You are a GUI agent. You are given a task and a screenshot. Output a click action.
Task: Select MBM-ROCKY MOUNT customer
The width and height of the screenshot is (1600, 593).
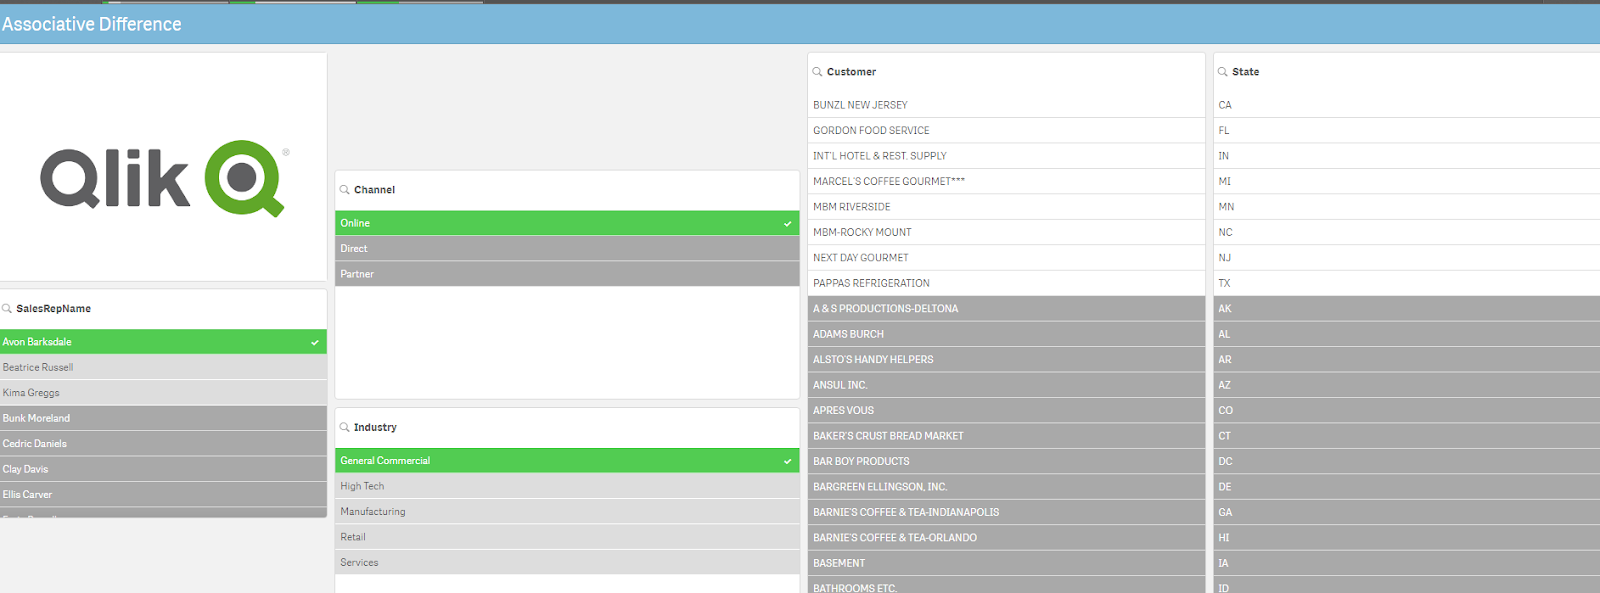pos(1006,232)
